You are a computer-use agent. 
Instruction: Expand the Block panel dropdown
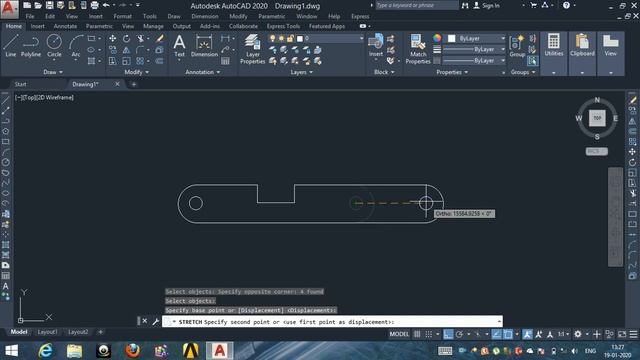384,72
